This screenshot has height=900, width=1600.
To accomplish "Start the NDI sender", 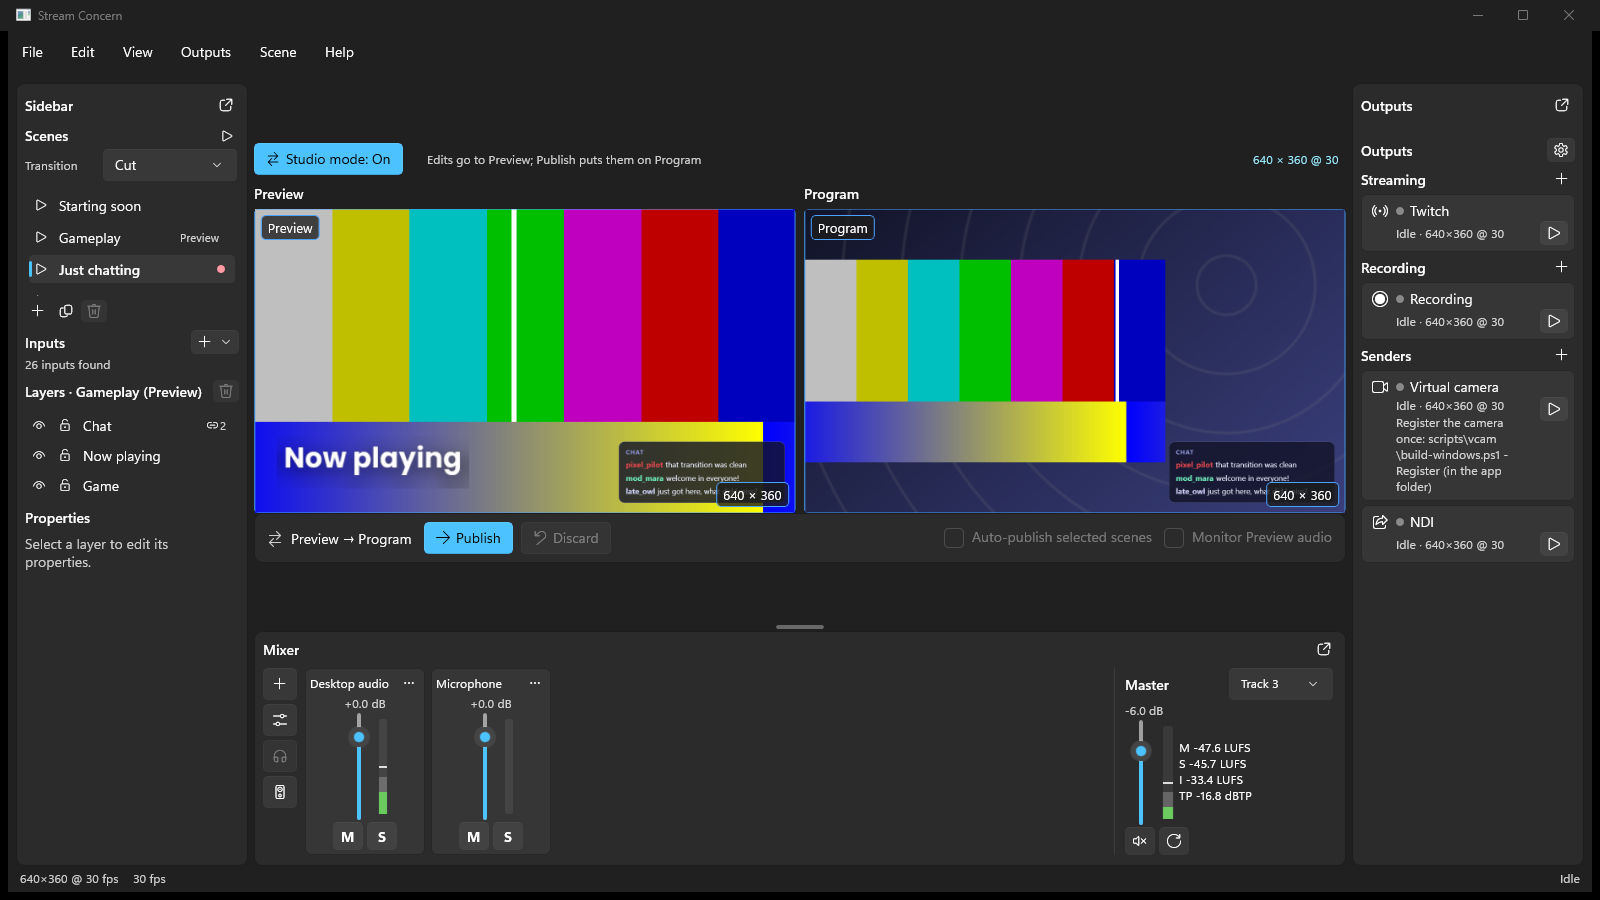I will pos(1554,544).
